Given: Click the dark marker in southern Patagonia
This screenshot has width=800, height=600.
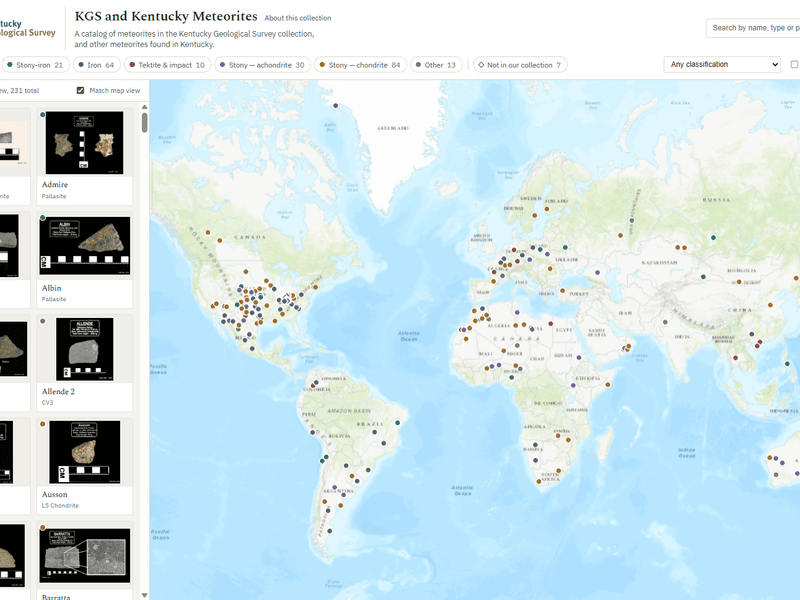Looking at the screenshot, I should 330,531.
